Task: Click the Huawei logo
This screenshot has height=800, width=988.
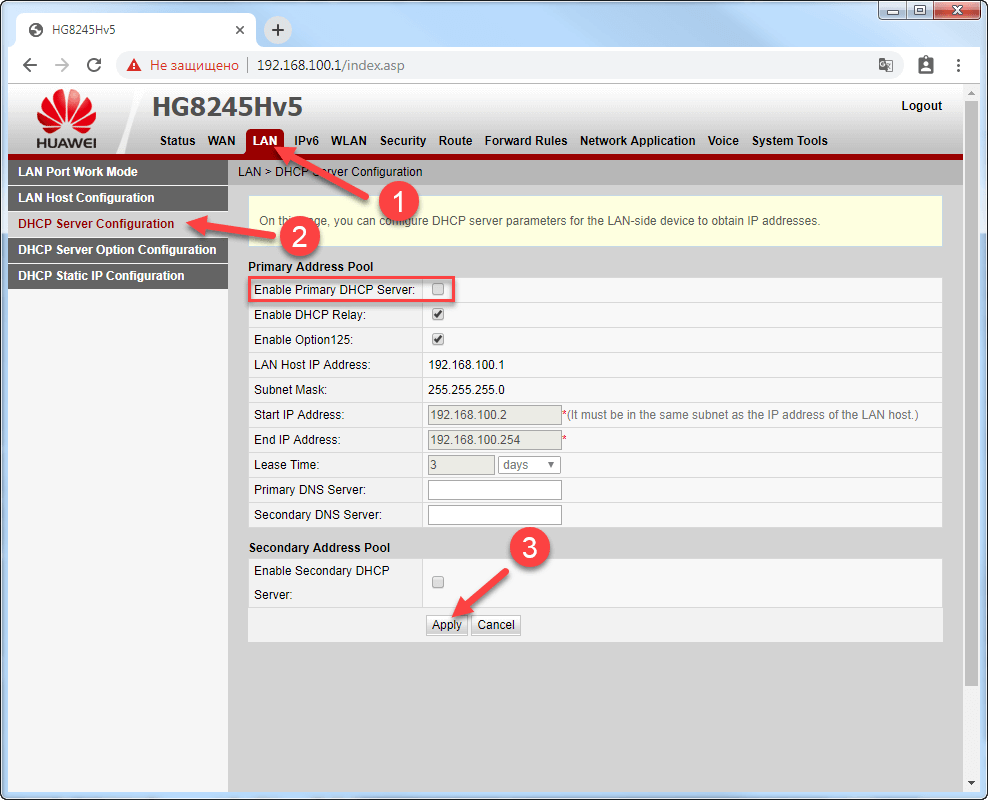Action: (x=64, y=113)
